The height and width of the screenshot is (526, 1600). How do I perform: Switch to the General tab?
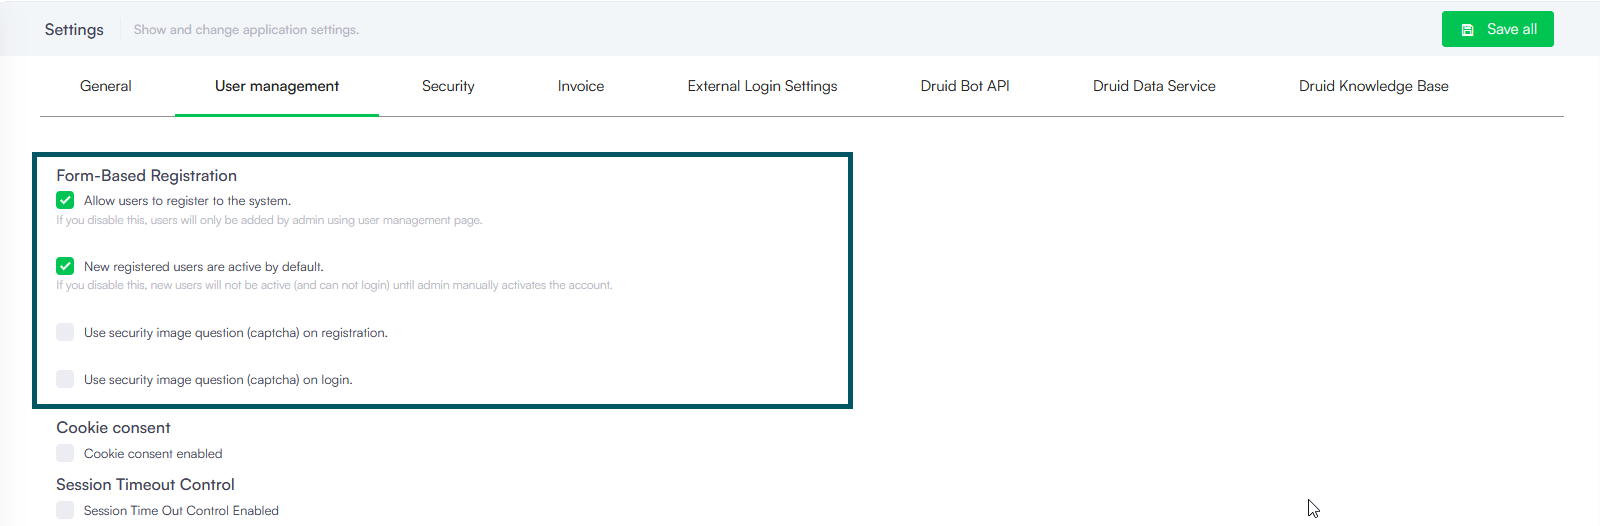(106, 86)
